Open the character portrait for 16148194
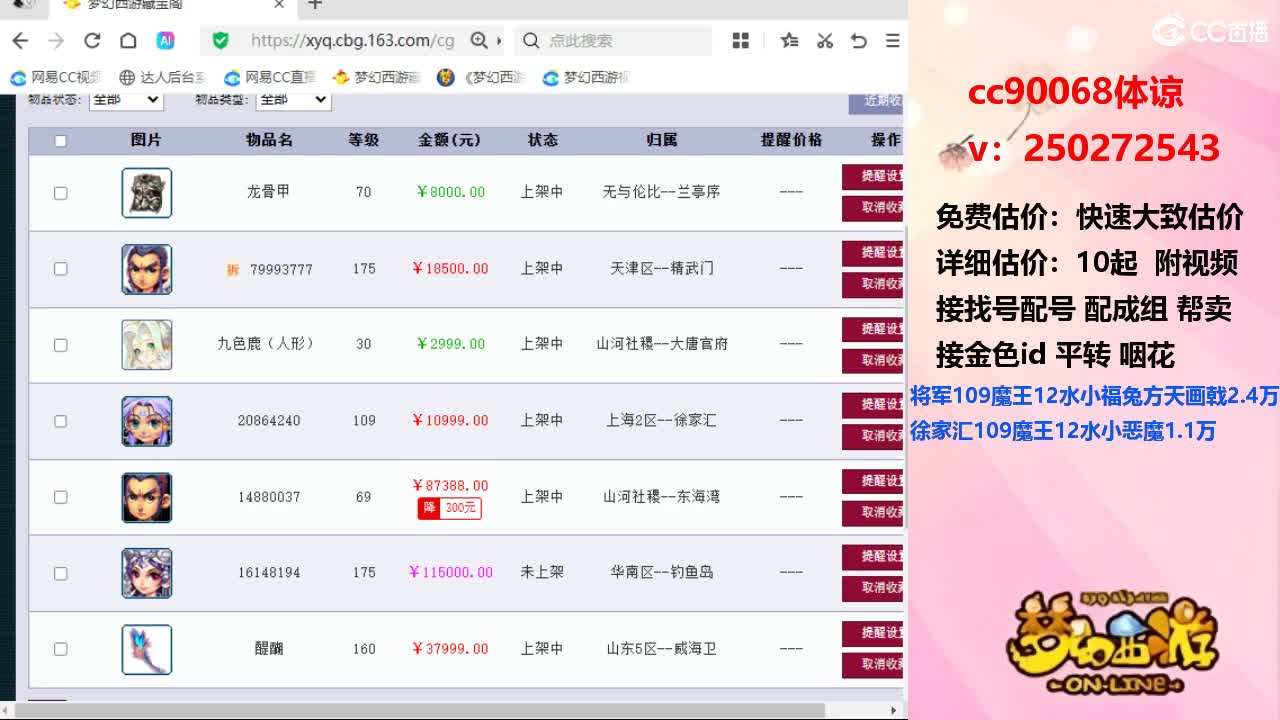Screen dimensions: 1280x720 (x=147, y=573)
